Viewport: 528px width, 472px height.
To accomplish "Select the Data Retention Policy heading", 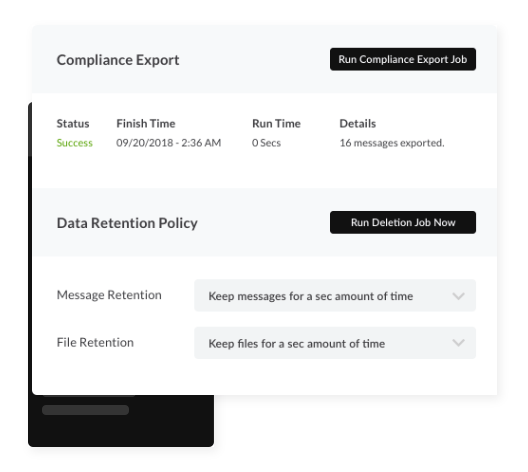I will [127, 223].
